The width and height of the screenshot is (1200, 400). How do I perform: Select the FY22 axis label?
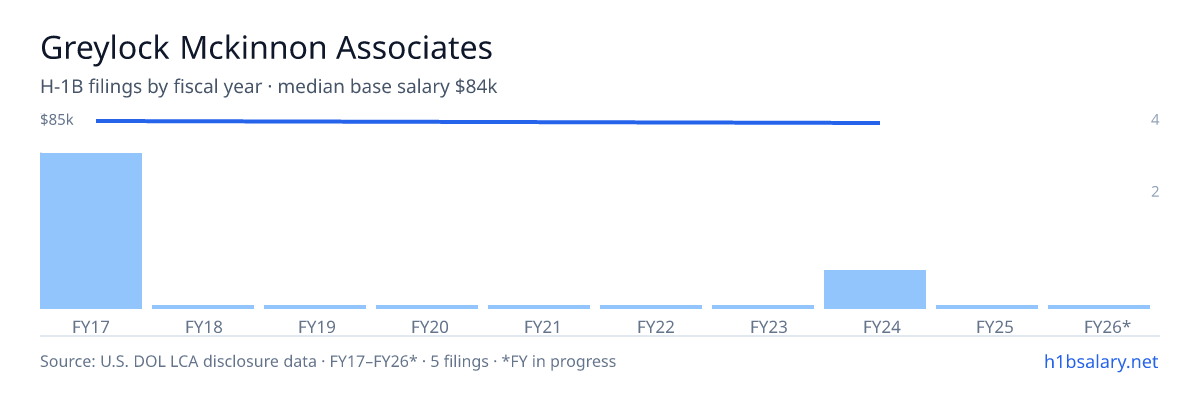coord(651,327)
